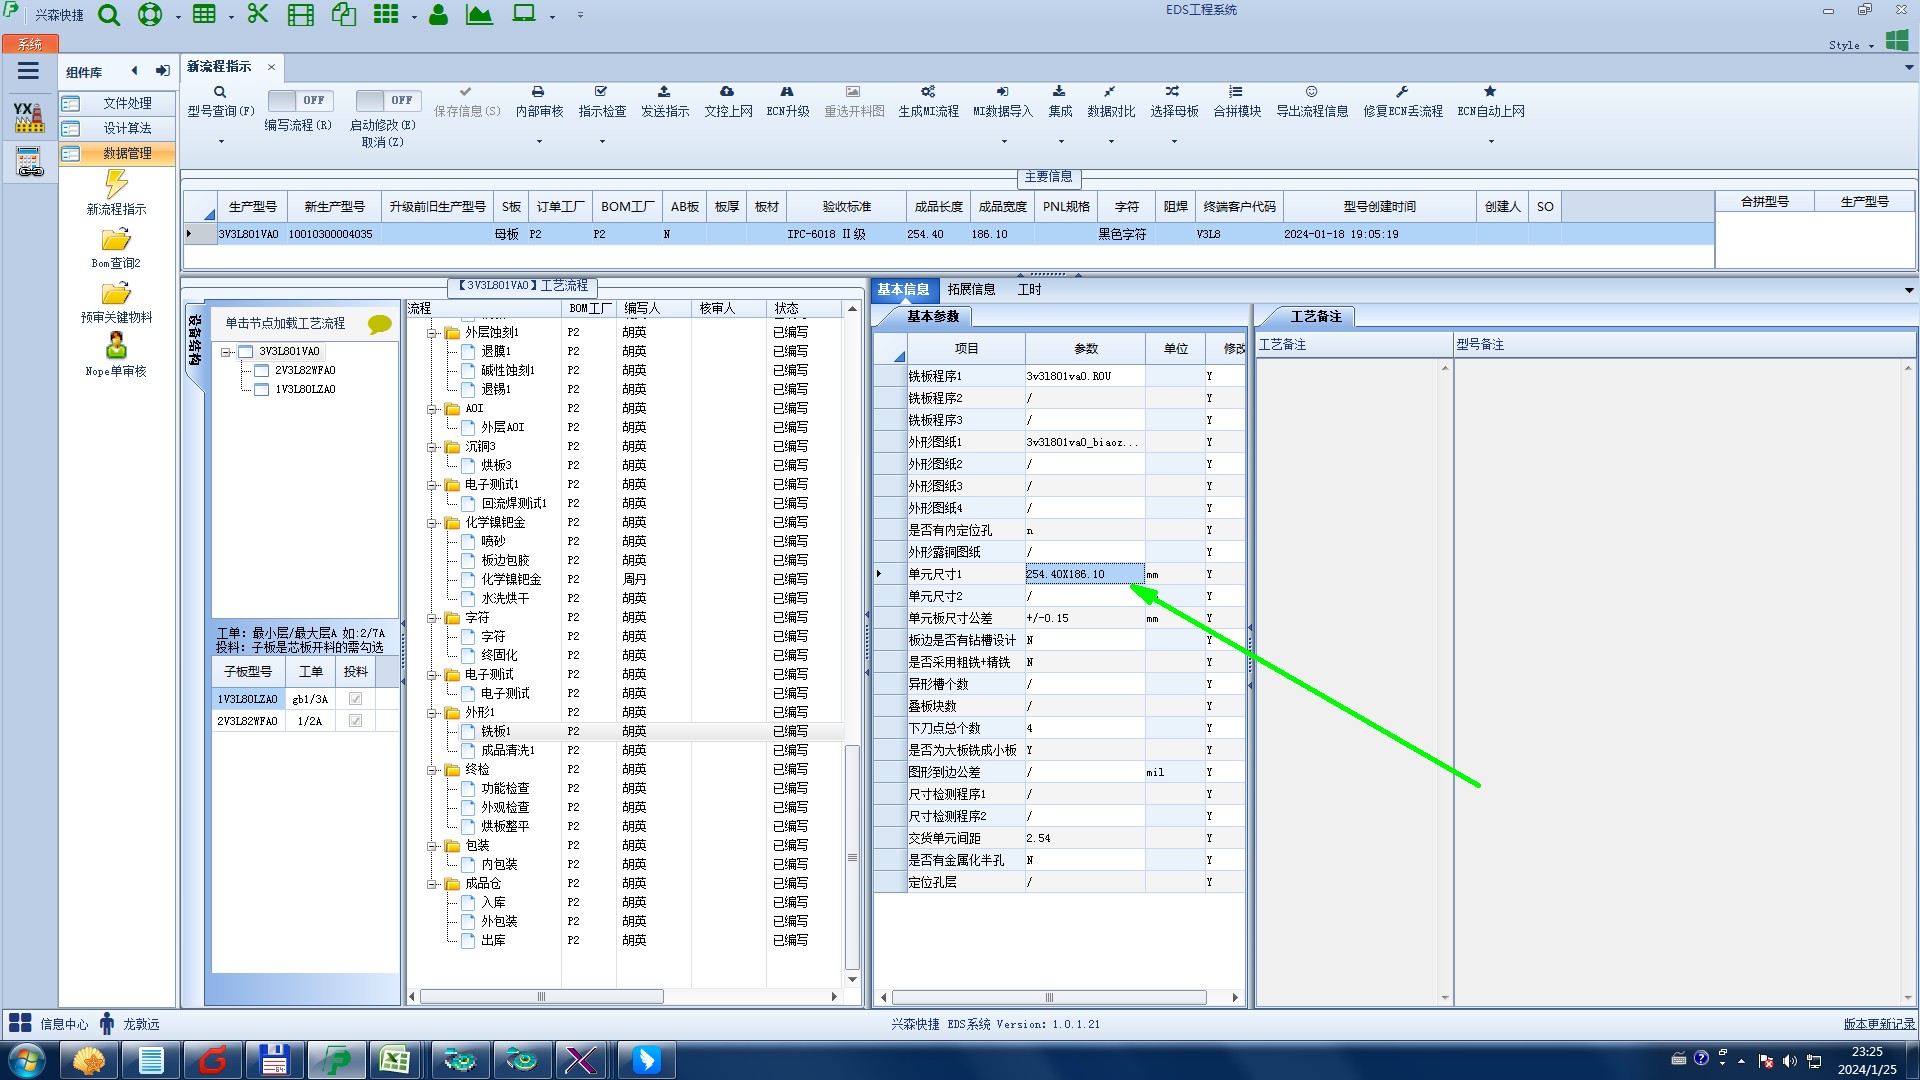Switch to the 拓展信息 tab
Screen dimensions: 1920x1080
971,289
